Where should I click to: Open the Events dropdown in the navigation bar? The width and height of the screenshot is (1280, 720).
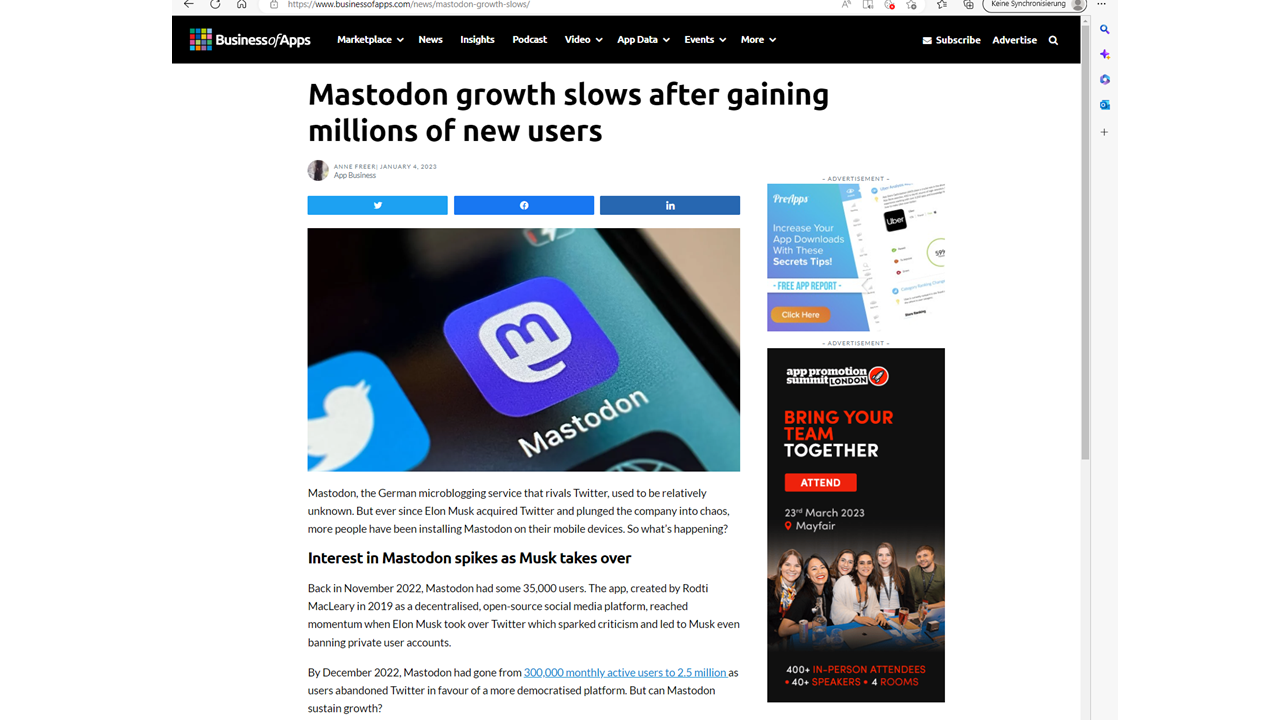pyautogui.click(x=705, y=40)
